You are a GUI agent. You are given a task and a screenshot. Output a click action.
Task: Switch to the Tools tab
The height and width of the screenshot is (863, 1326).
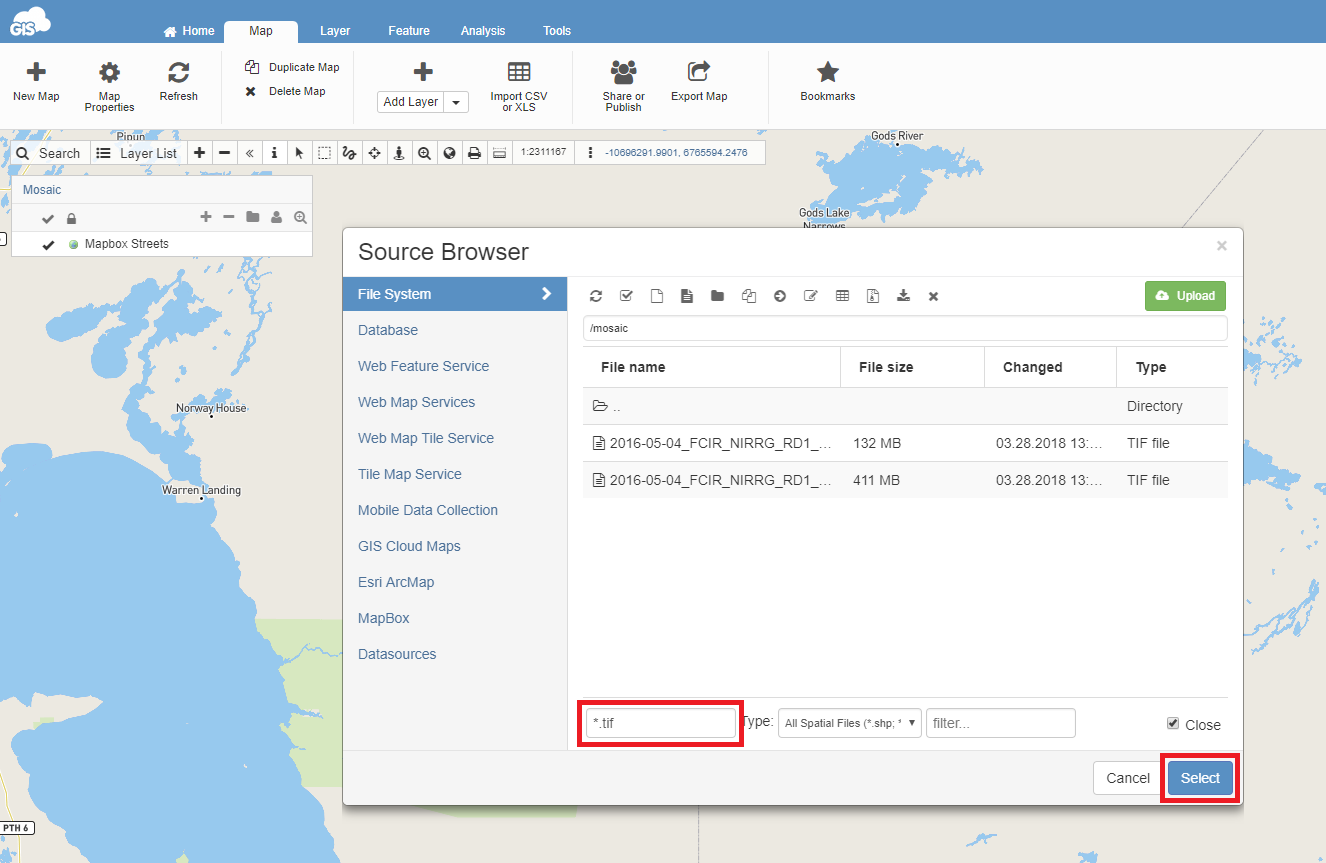pos(557,31)
